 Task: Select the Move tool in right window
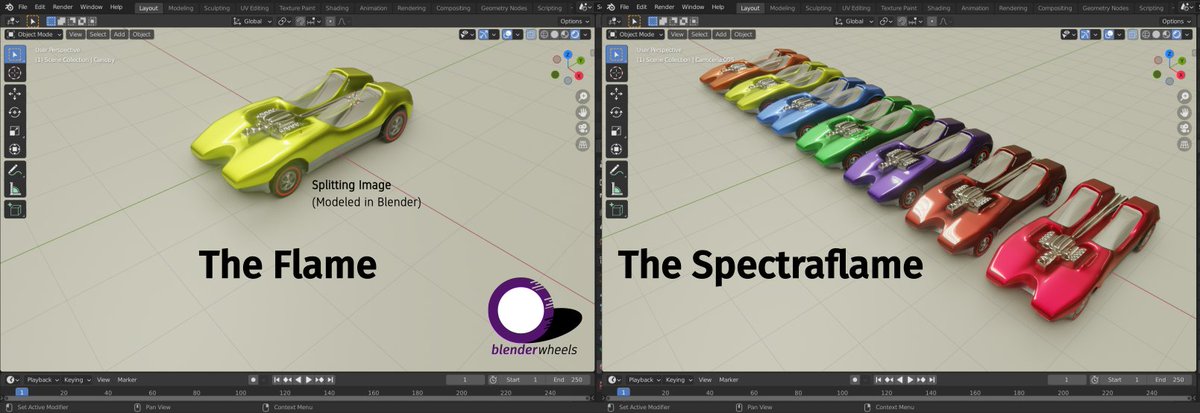point(615,93)
